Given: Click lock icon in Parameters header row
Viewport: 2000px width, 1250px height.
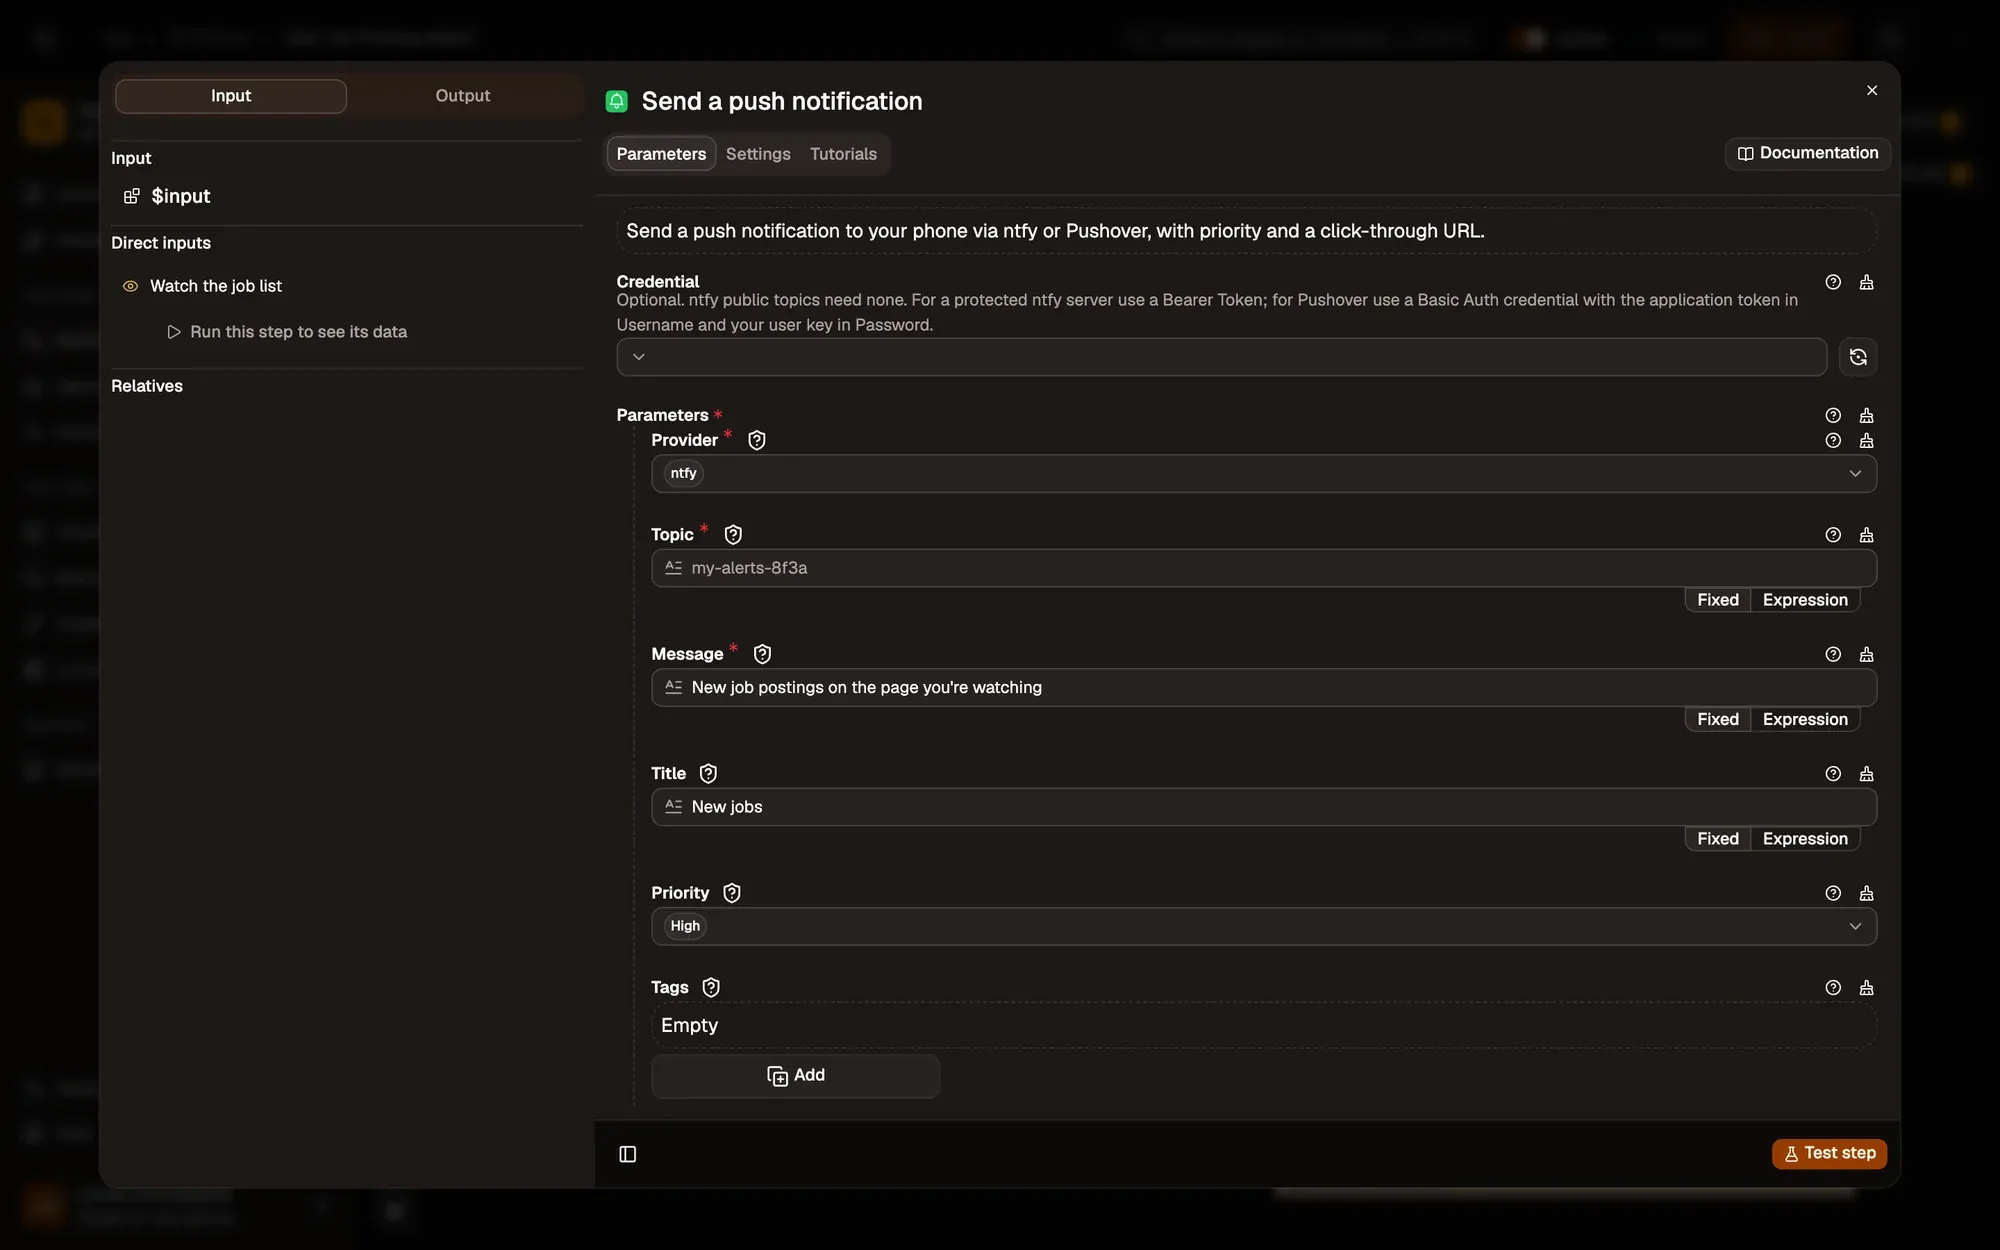Looking at the screenshot, I should pos(1866,415).
